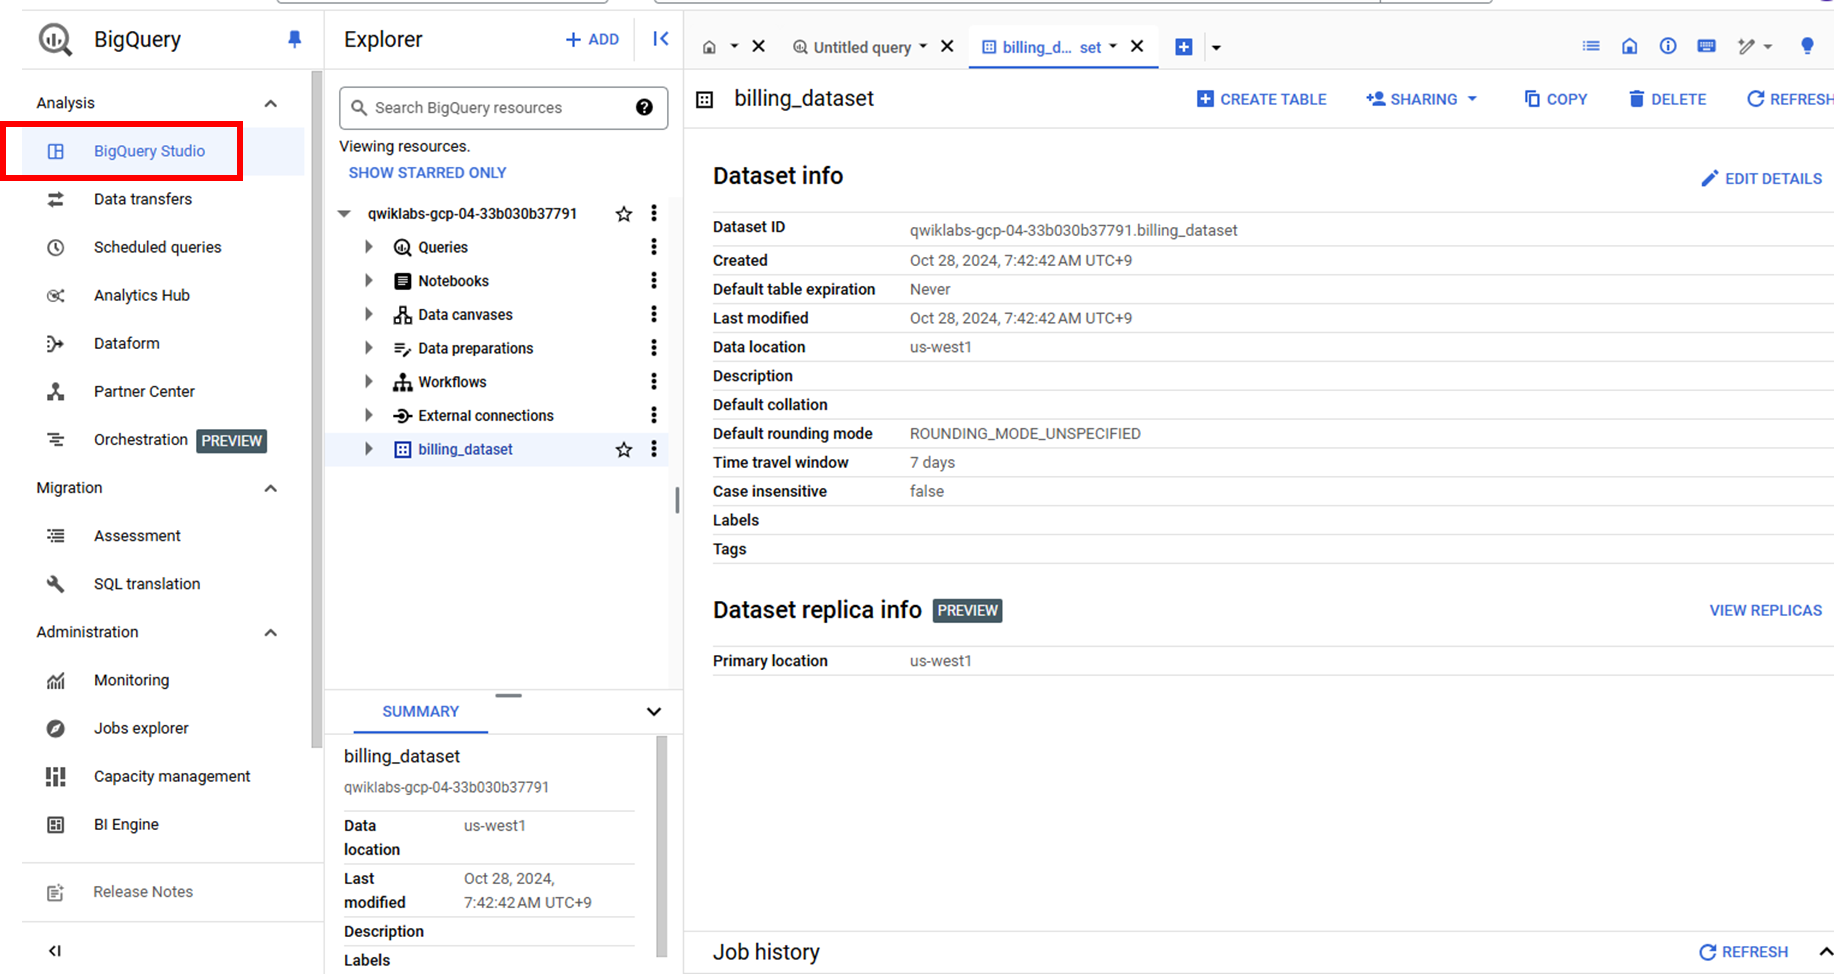Image resolution: width=1834 pixels, height=974 pixels.
Task: Click DELETE dataset button
Action: point(1667,99)
